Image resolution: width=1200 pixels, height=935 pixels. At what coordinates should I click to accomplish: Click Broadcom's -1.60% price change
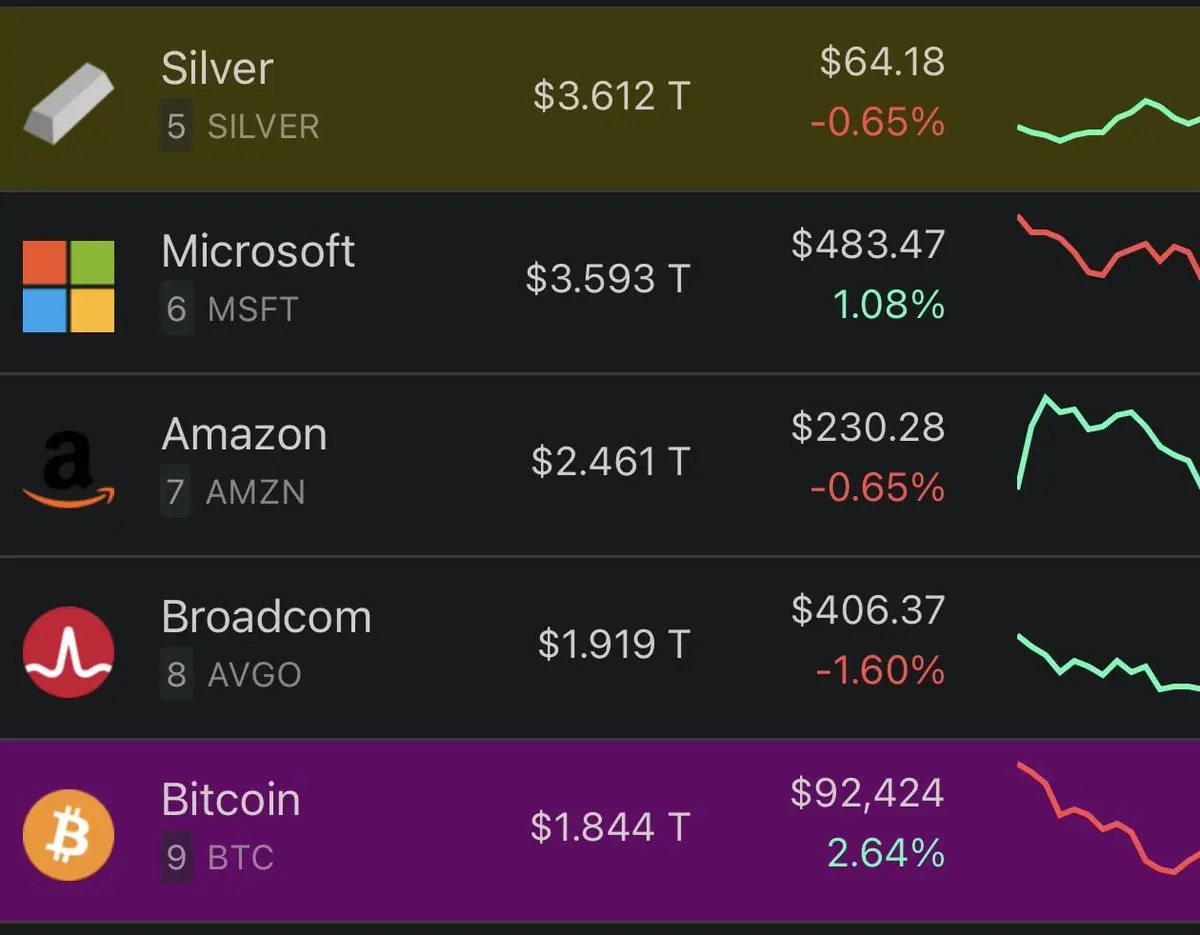click(x=879, y=670)
